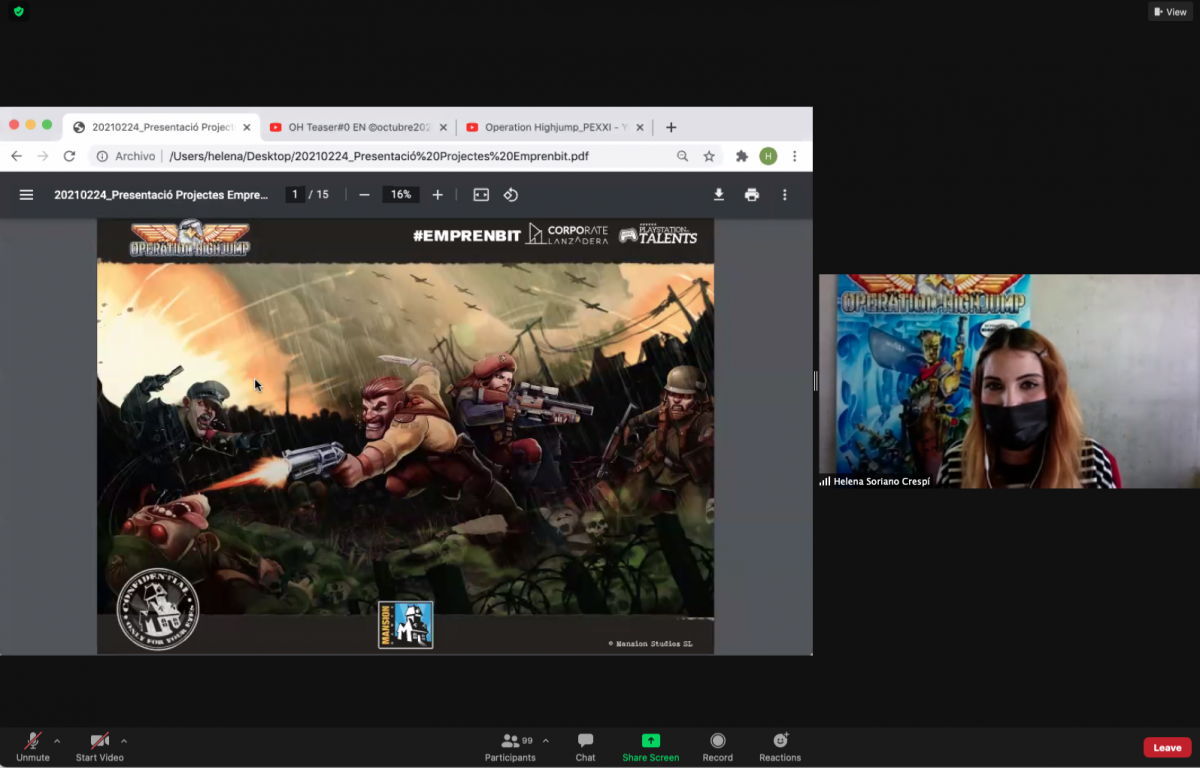Click the Archivo site info icon
1200x768 pixels.
click(x=102, y=156)
